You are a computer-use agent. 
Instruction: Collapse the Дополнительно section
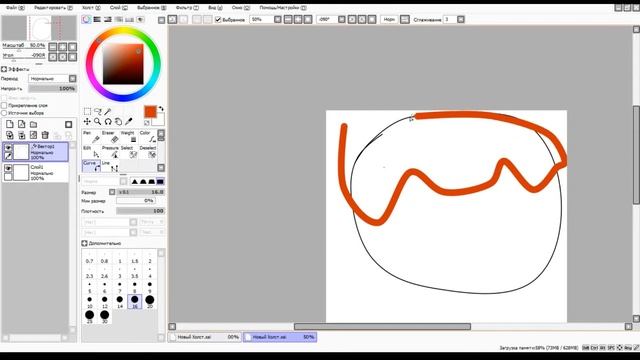pyautogui.click(x=84, y=243)
